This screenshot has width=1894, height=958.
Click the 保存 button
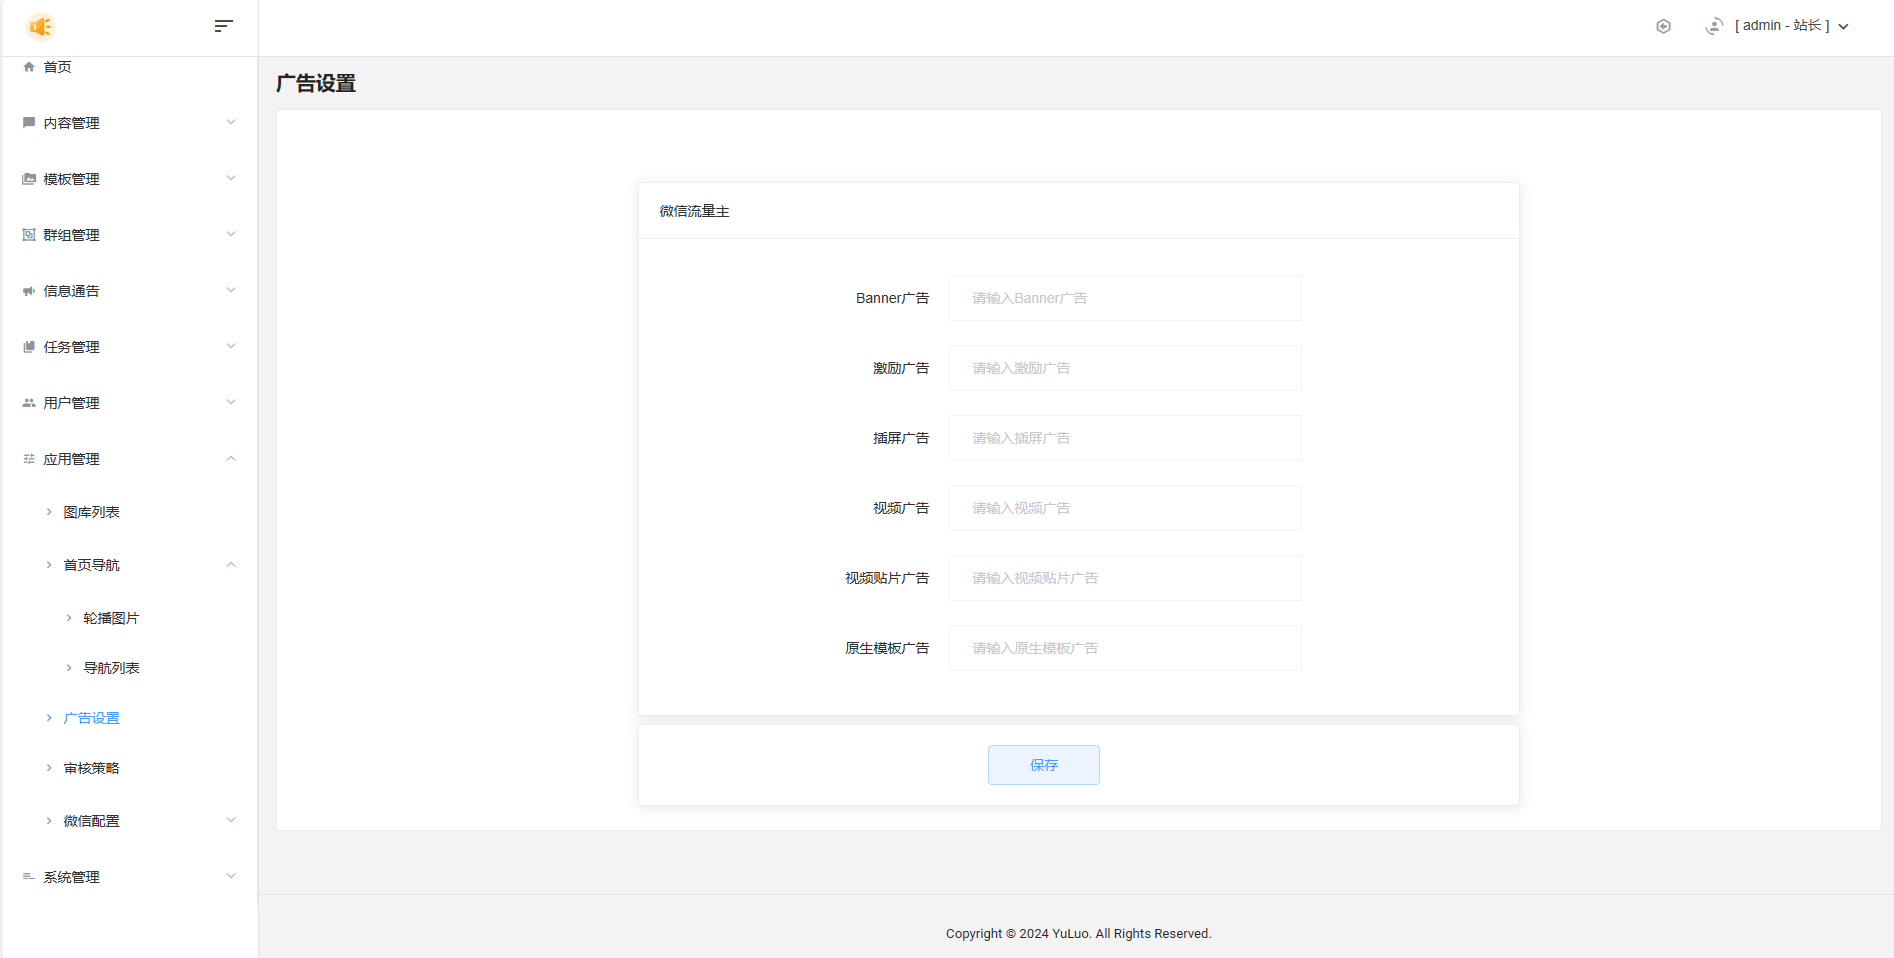point(1043,765)
